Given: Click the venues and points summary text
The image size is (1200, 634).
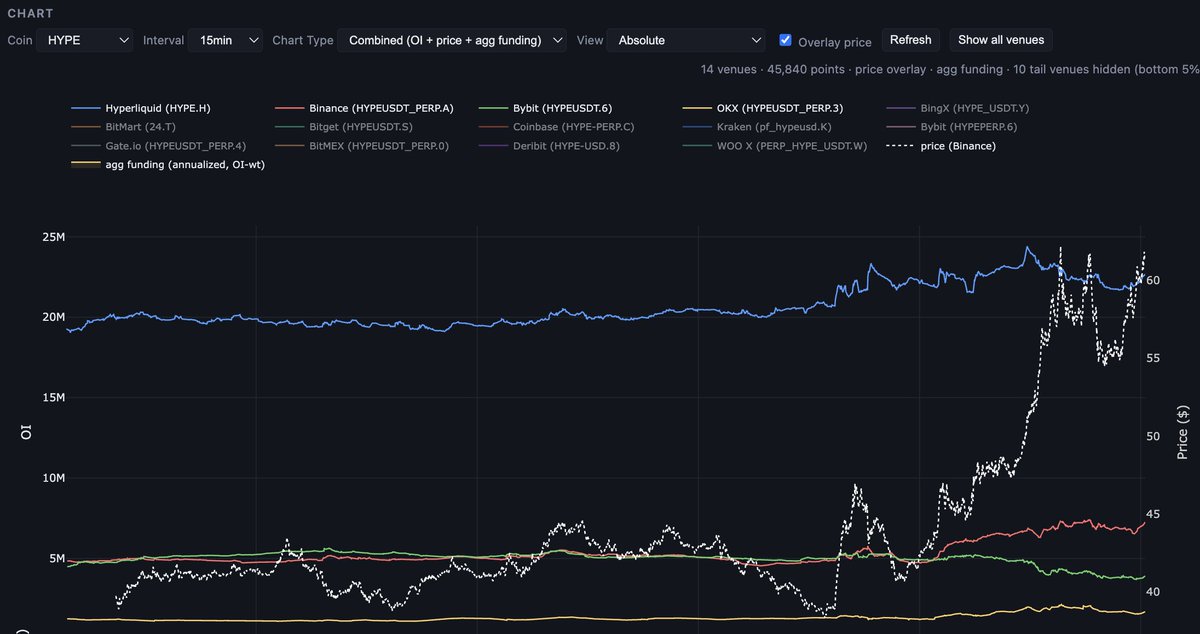Looking at the screenshot, I should tap(951, 70).
